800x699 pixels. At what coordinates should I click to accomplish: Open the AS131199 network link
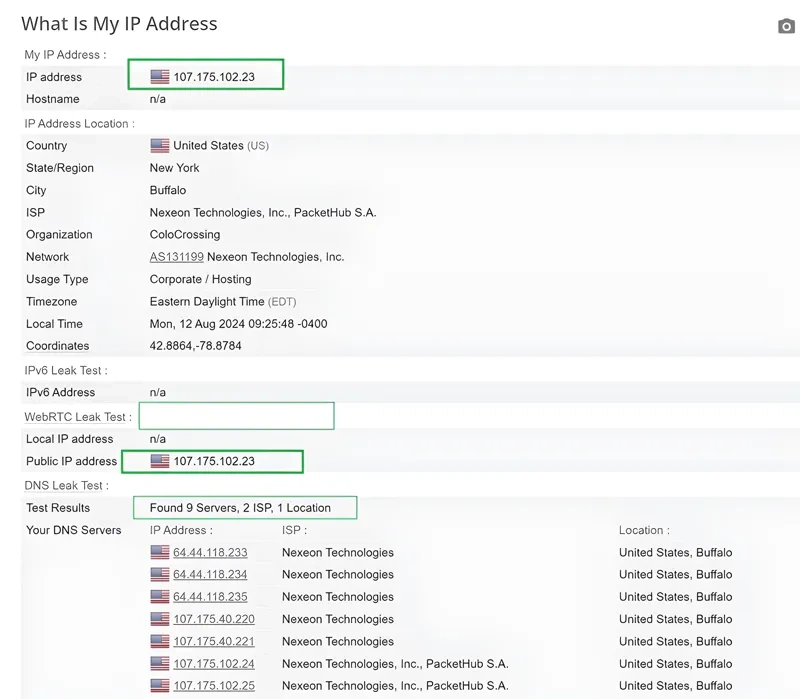click(176, 257)
